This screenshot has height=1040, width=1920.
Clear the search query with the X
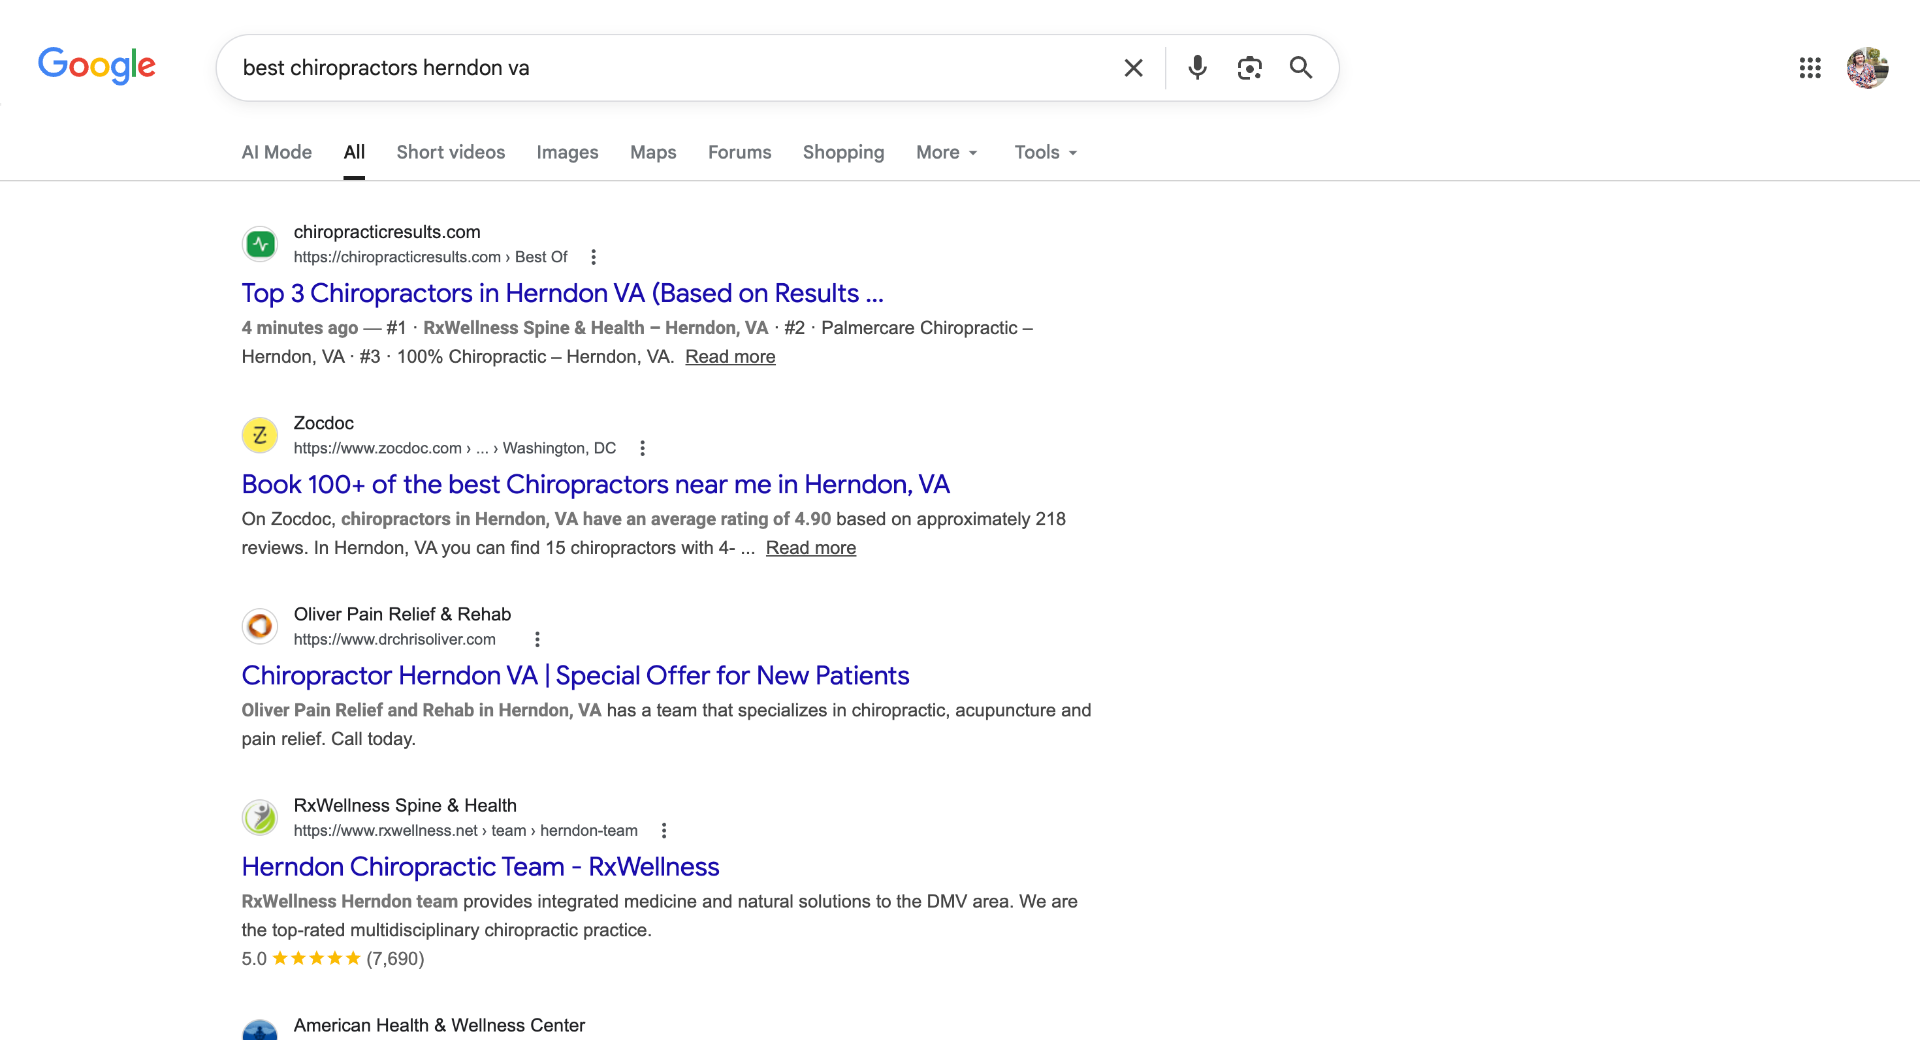(x=1133, y=68)
